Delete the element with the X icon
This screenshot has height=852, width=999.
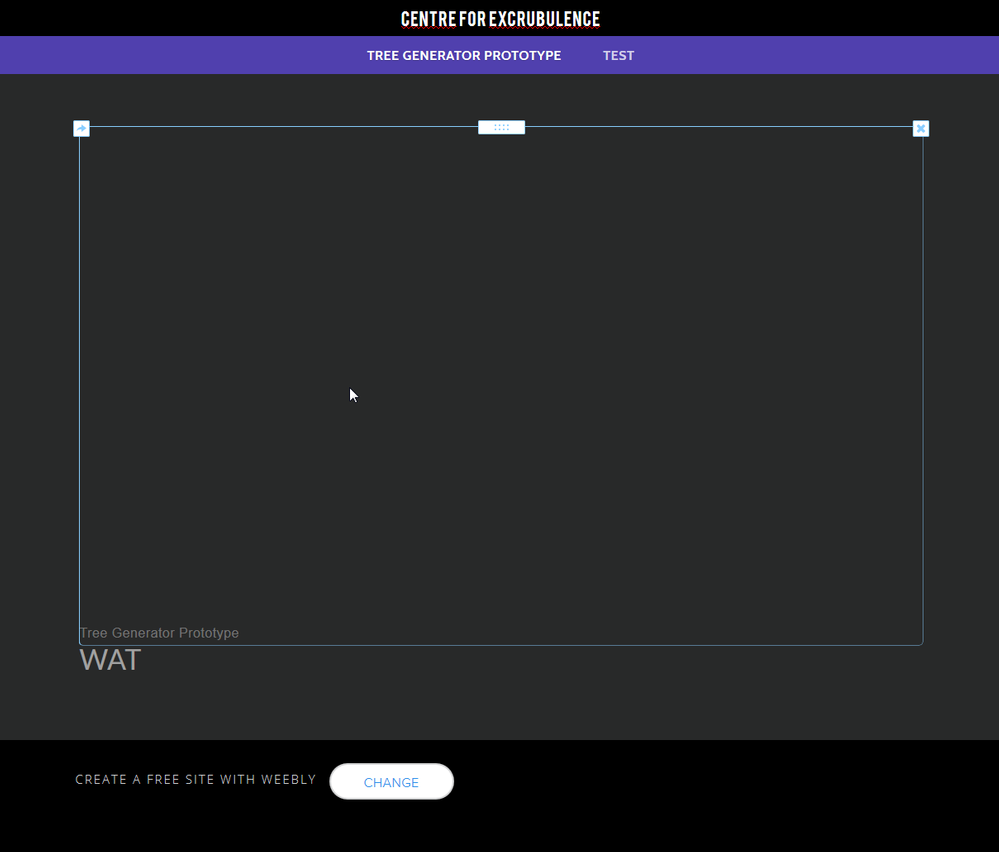coord(921,128)
